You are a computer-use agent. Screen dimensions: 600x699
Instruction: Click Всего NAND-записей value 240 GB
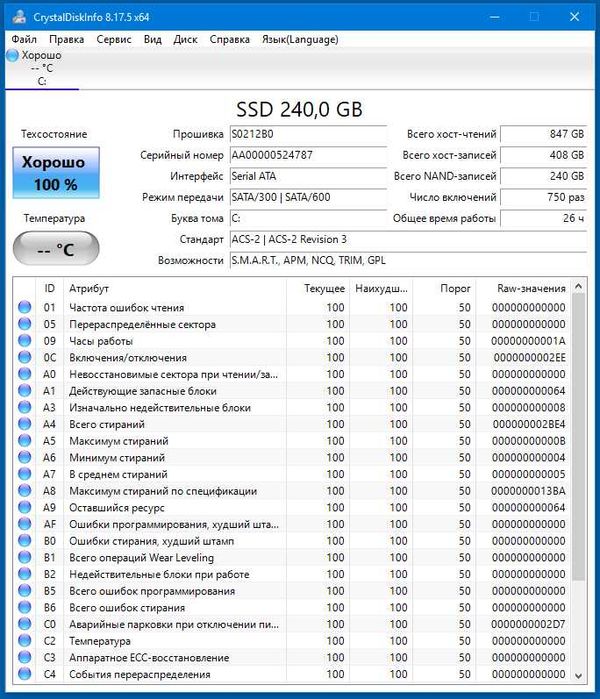coord(543,176)
